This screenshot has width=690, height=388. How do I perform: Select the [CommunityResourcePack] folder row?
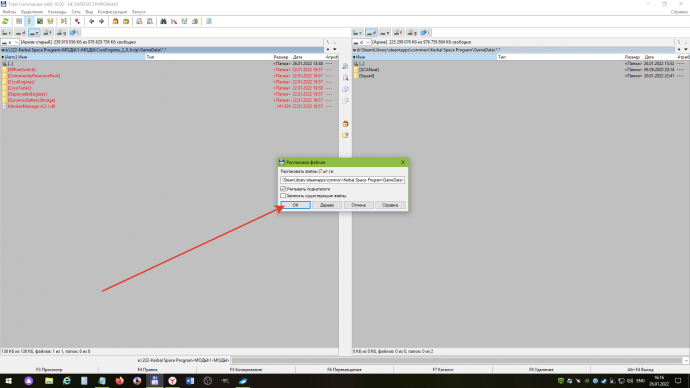point(169,76)
